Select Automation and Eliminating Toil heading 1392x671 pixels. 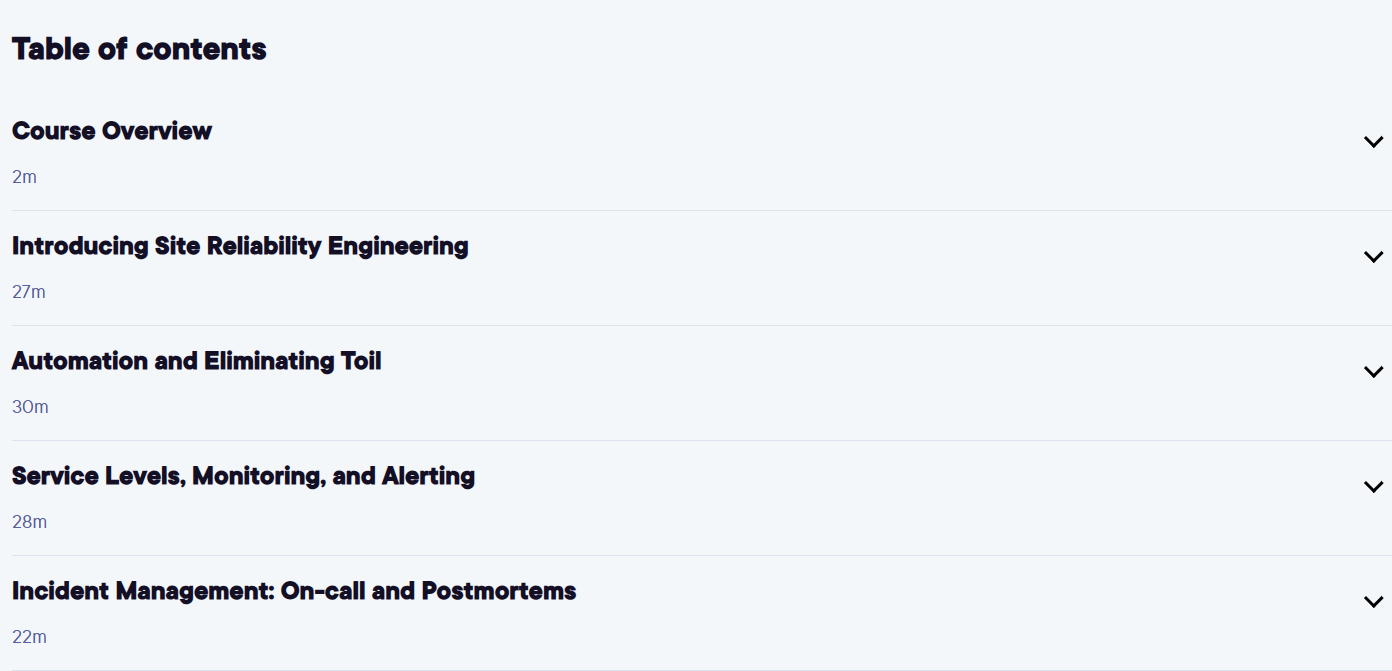[x=197, y=361]
